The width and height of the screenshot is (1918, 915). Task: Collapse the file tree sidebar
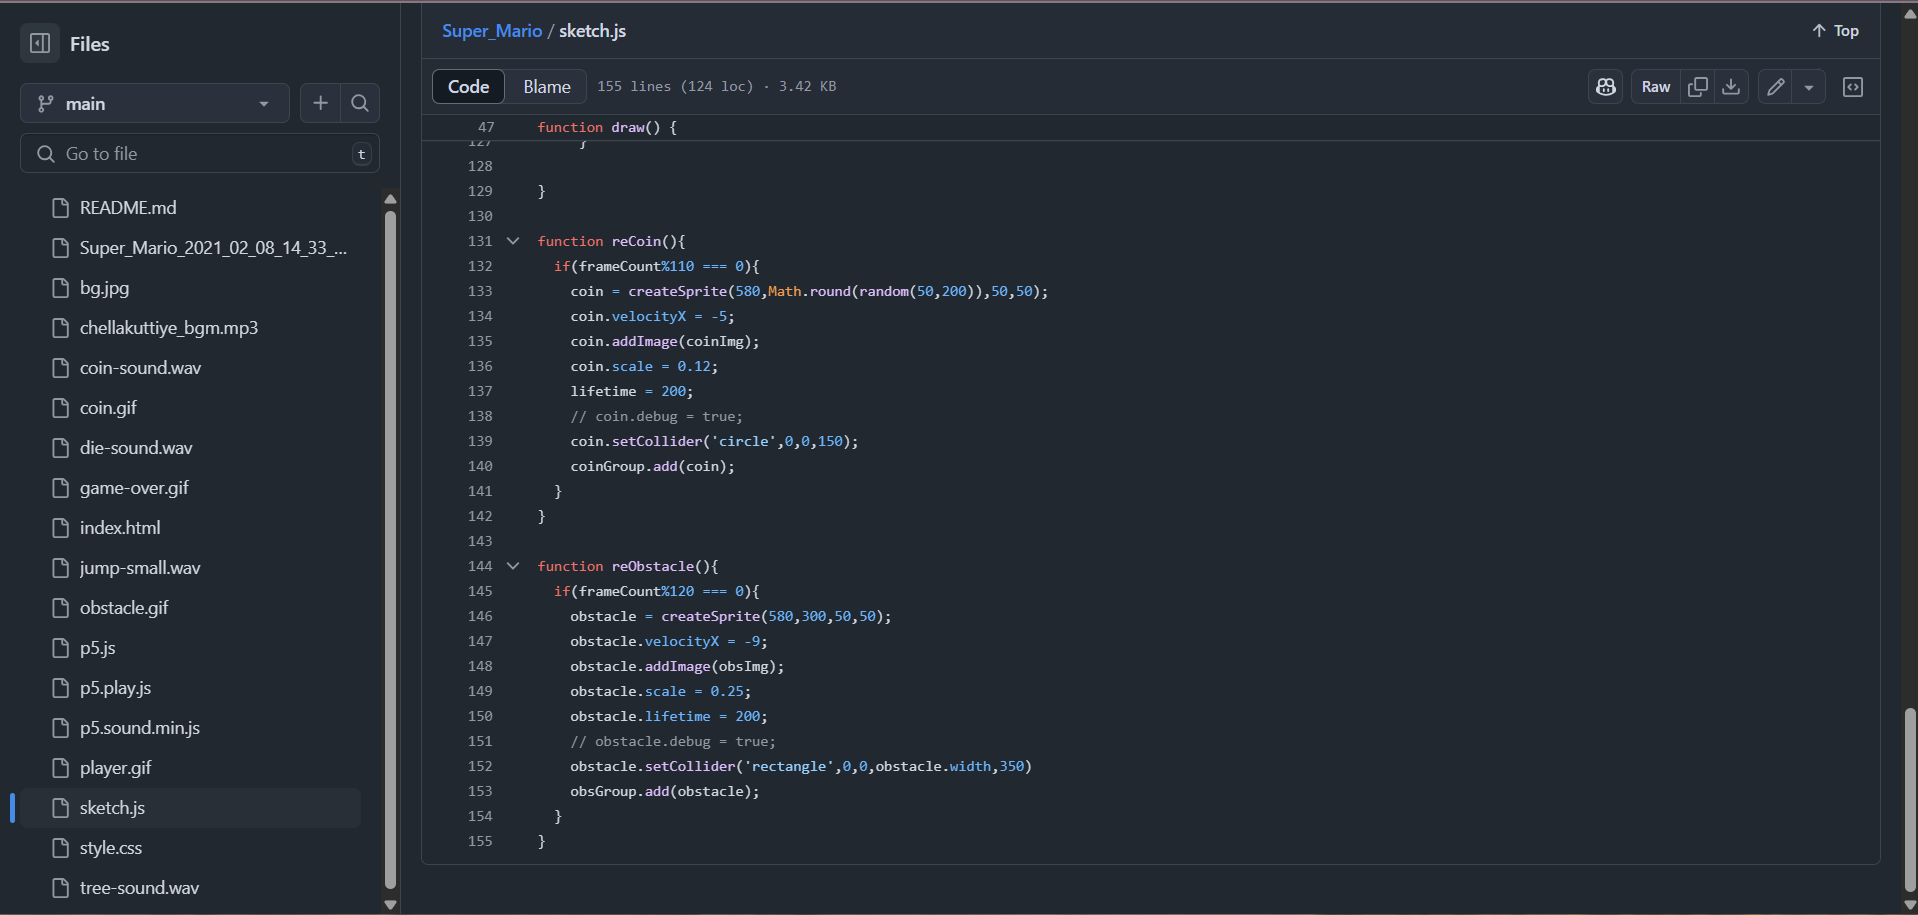[x=39, y=43]
